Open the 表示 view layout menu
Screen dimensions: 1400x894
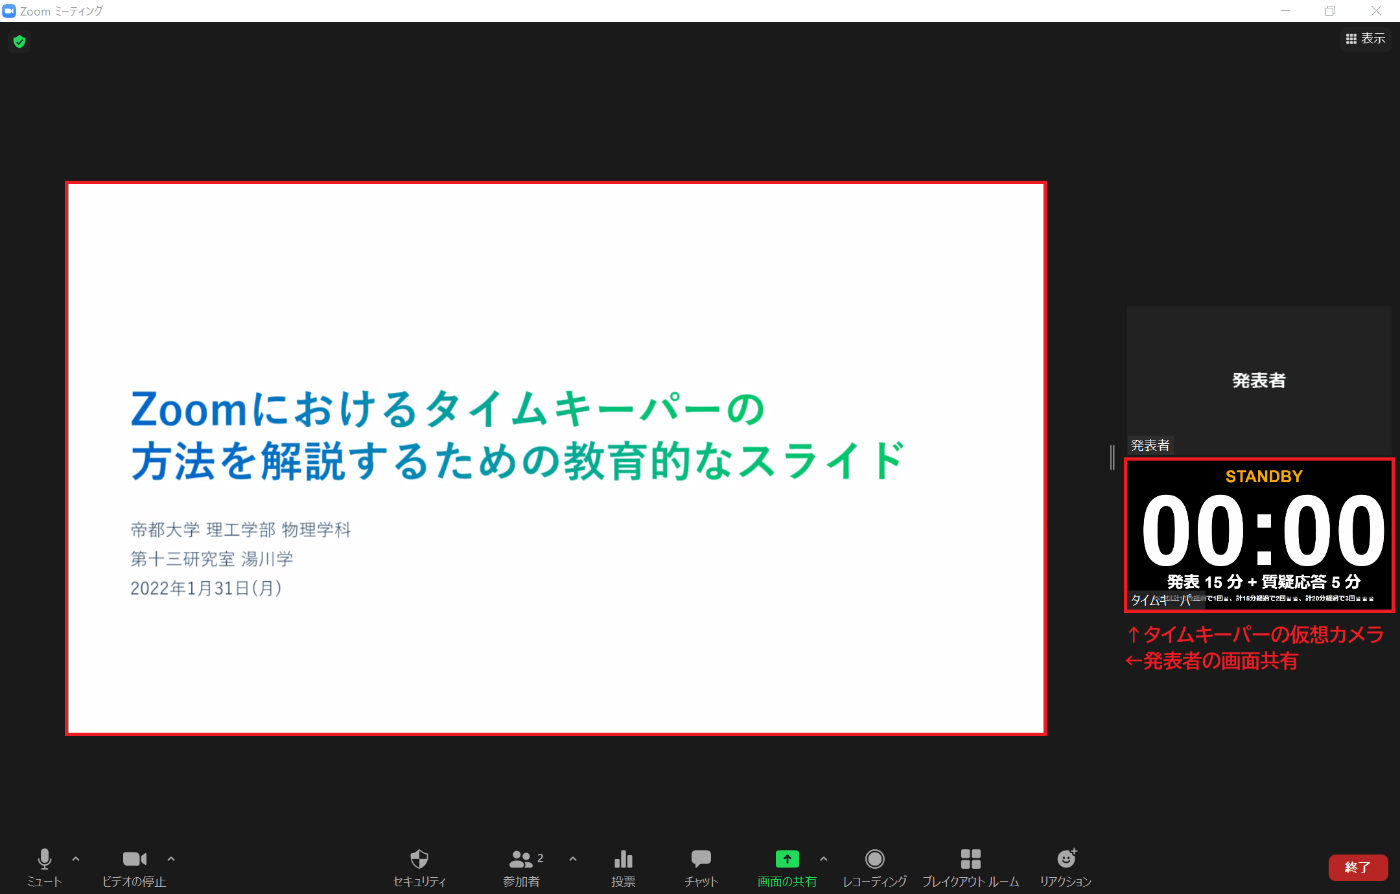click(x=1365, y=39)
